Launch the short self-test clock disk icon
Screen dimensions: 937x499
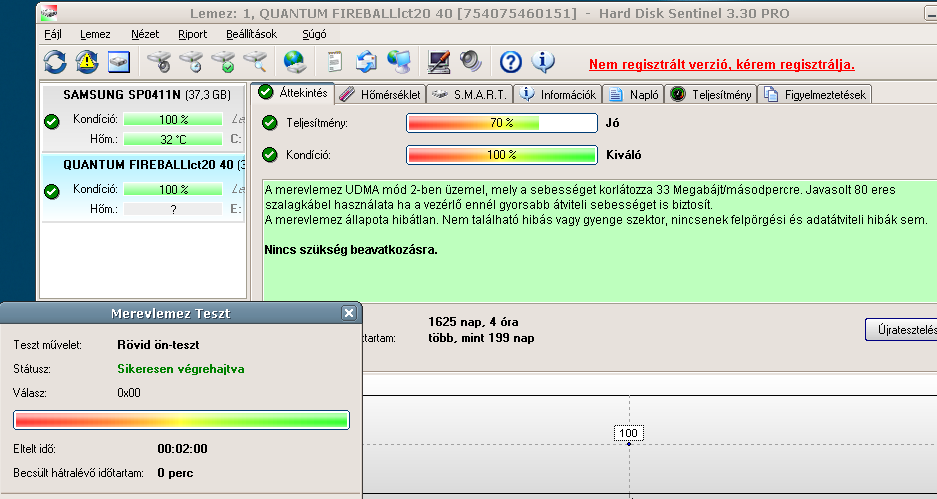tap(191, 62)
